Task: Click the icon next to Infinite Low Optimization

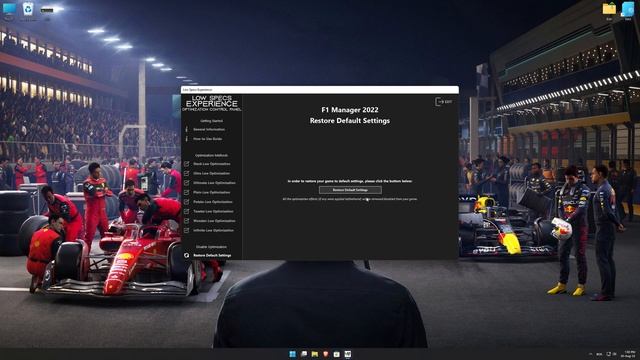Action: [187, 230]
